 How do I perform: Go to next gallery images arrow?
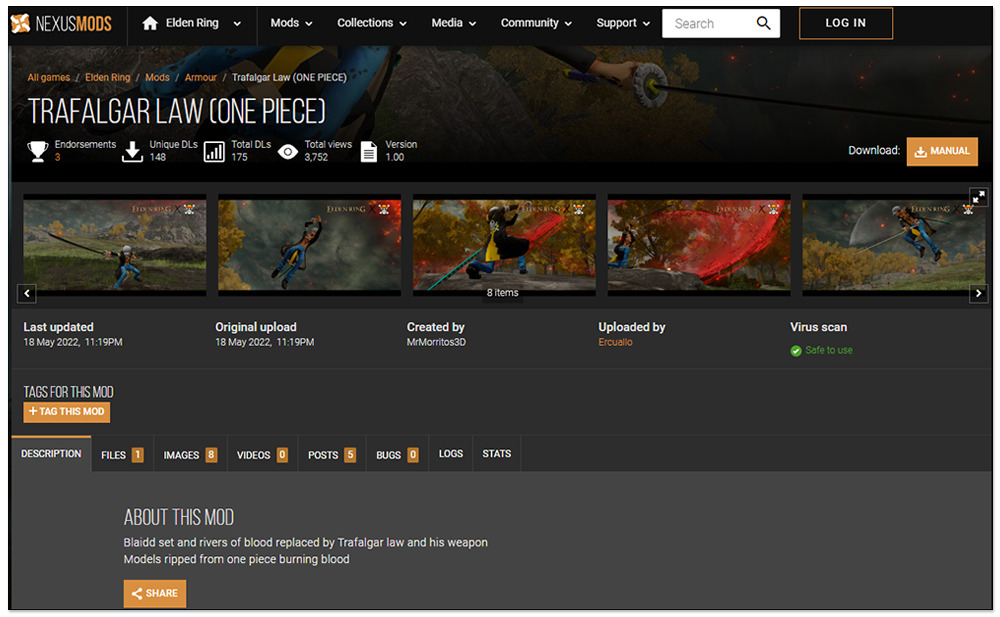(x=978, y=294)
